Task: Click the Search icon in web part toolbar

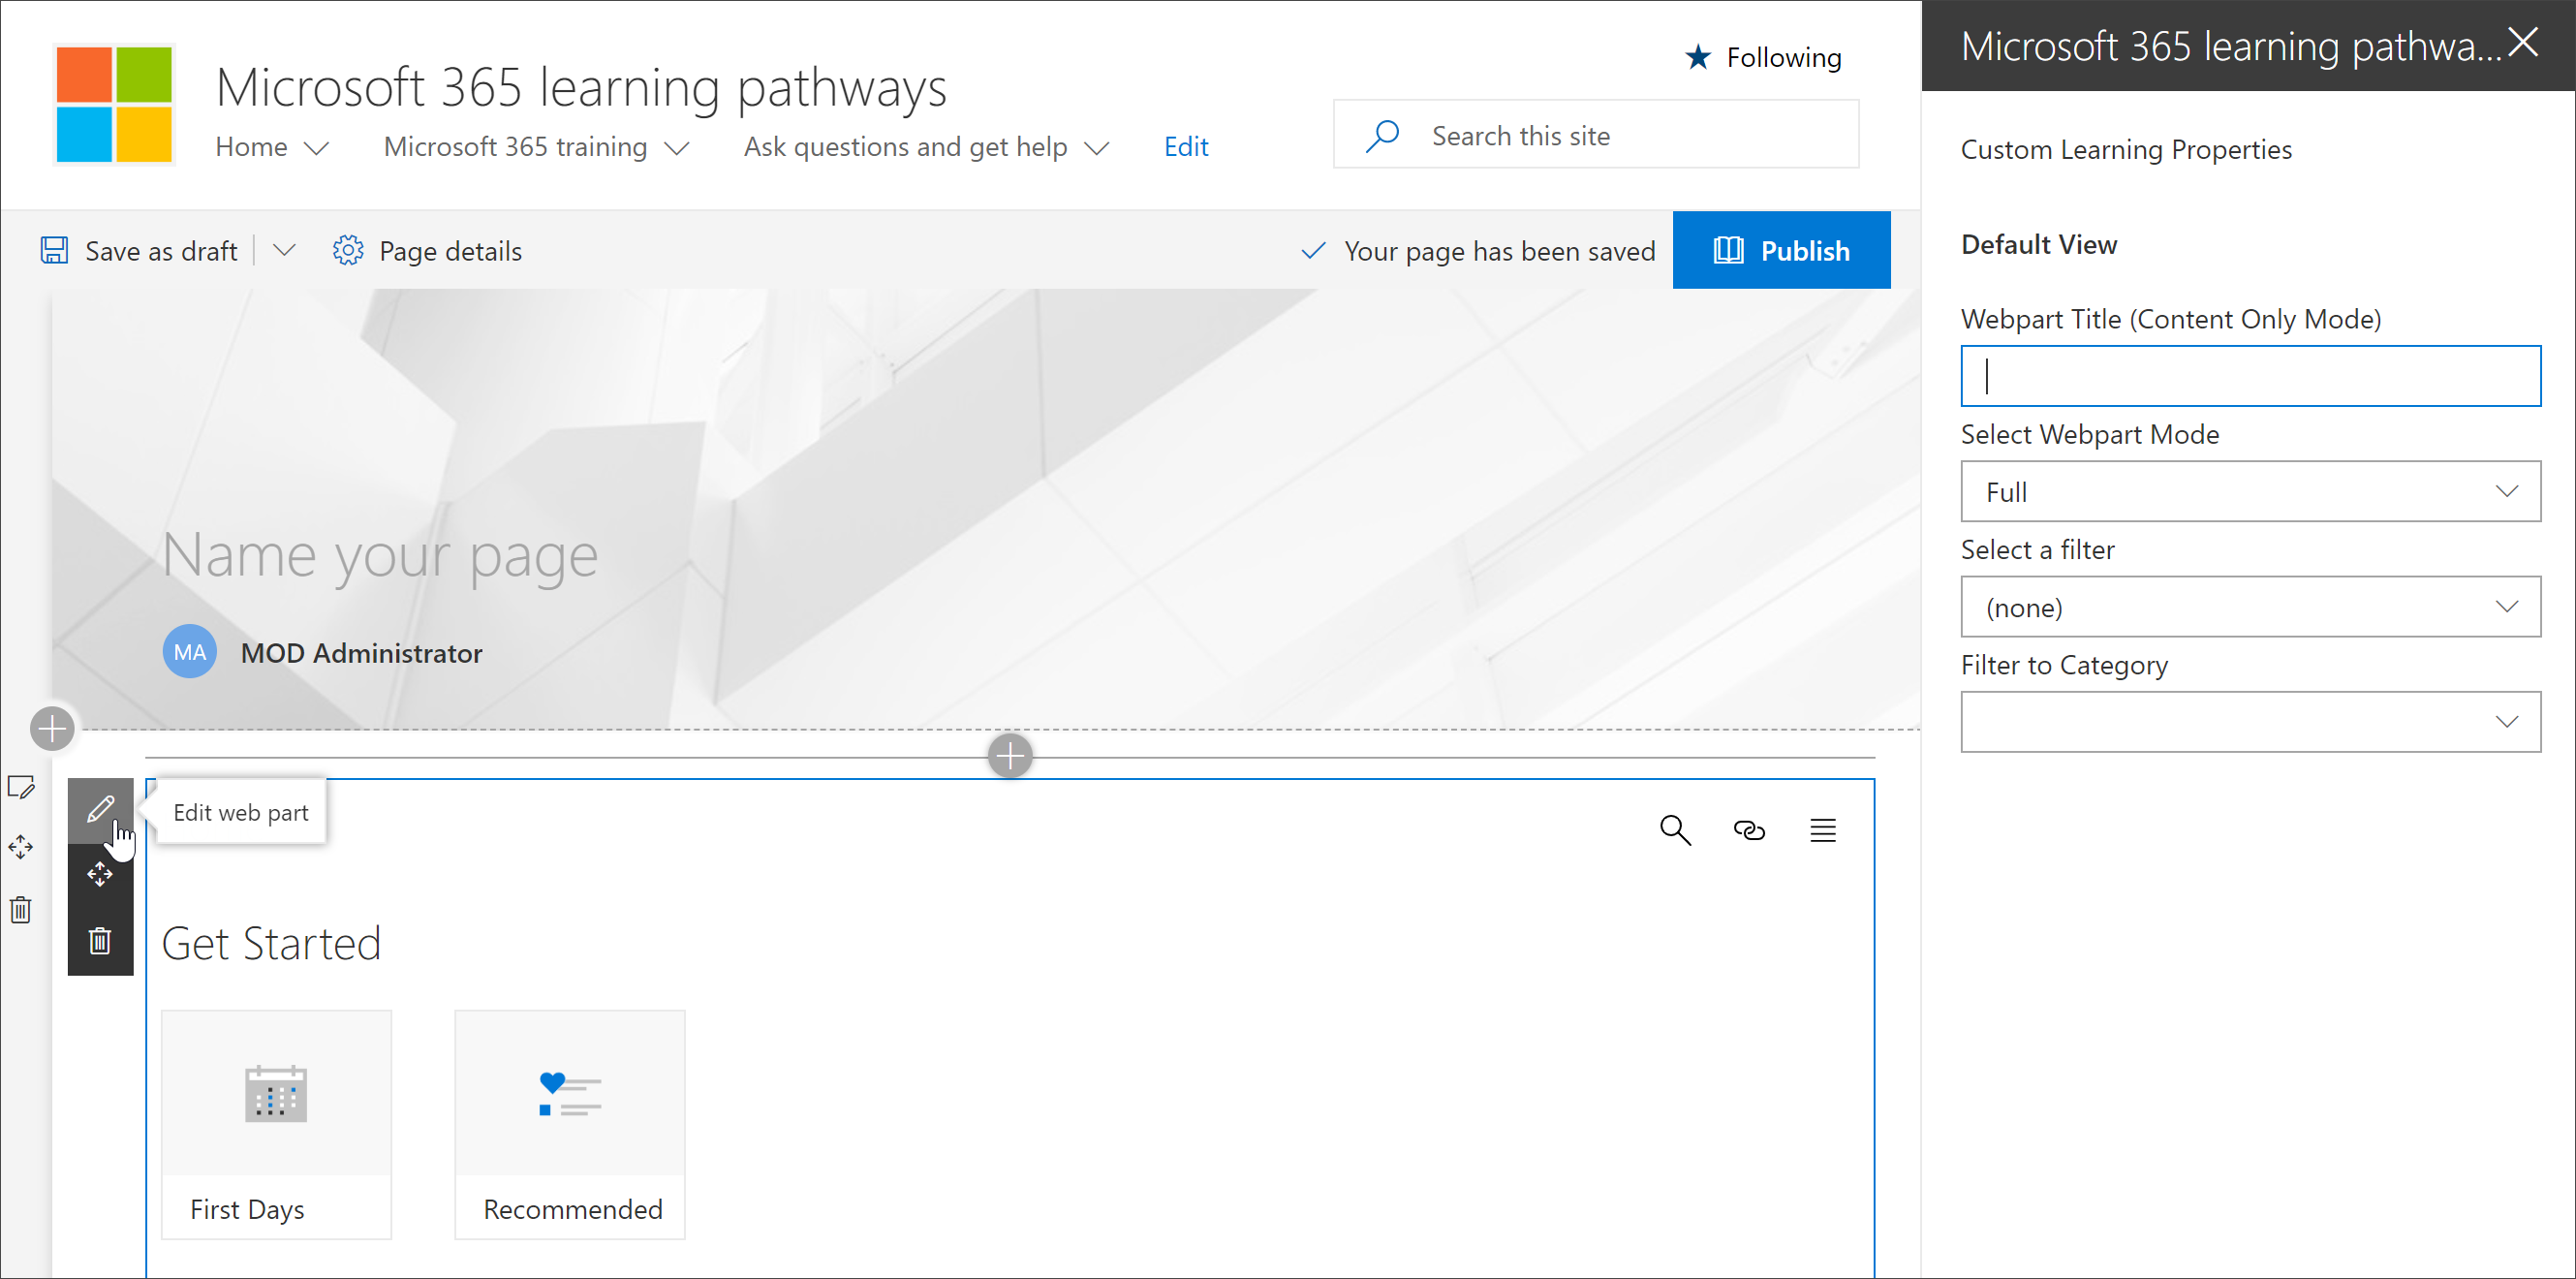Action: [x=1674, y=828]
